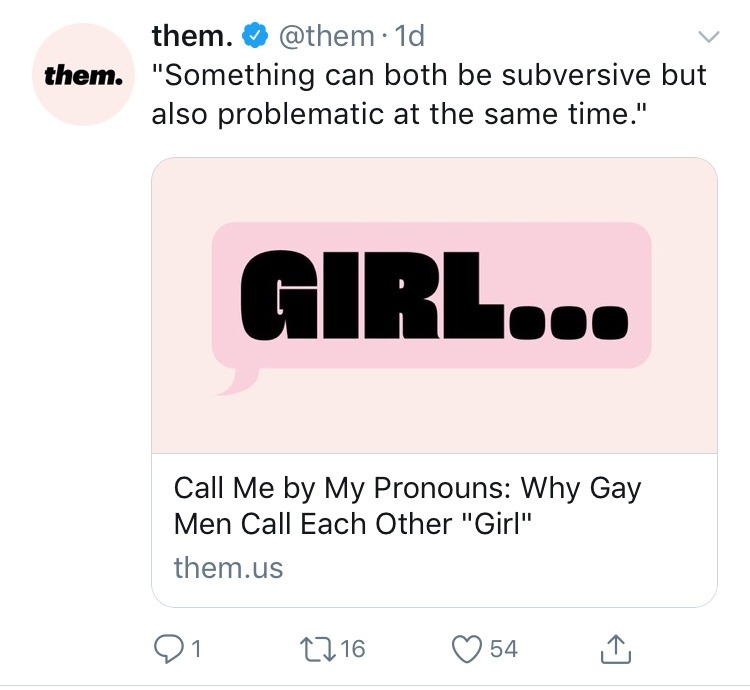The height and width of the screenshot is (690, 750).
Task: Click the like count 54
Action: 503,649
